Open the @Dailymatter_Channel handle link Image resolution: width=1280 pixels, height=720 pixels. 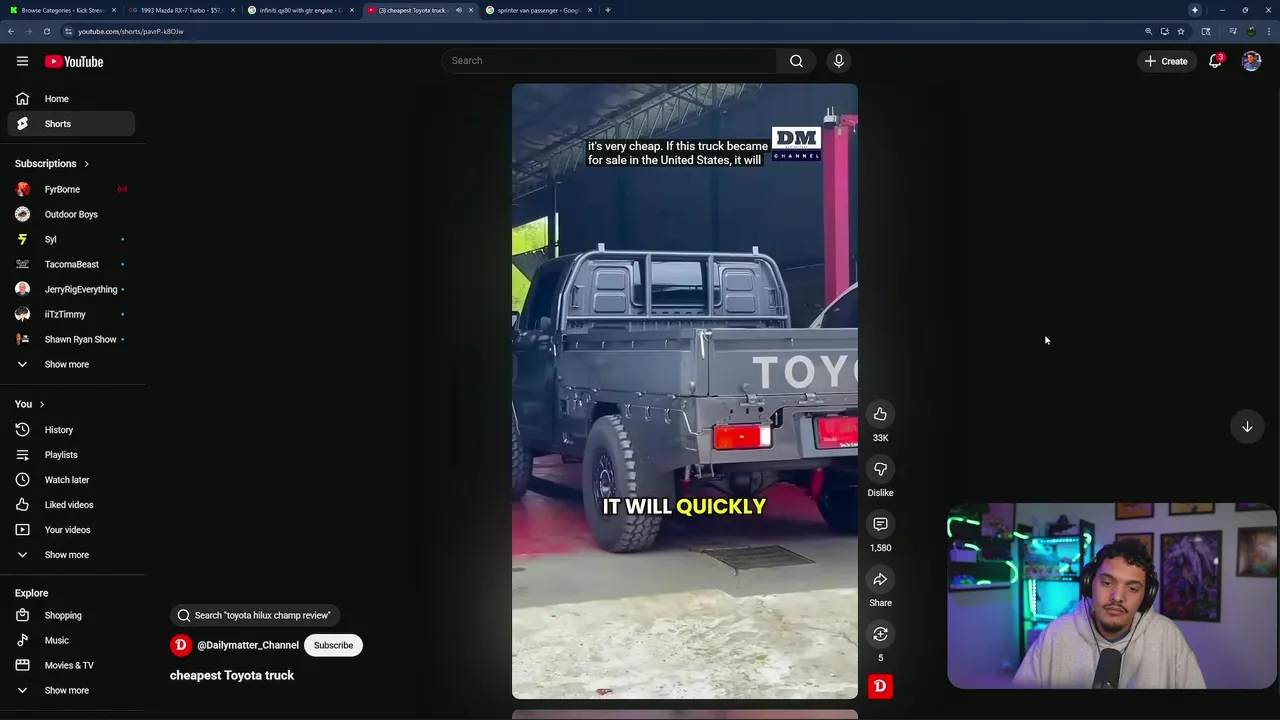click(x=248, y=645)
